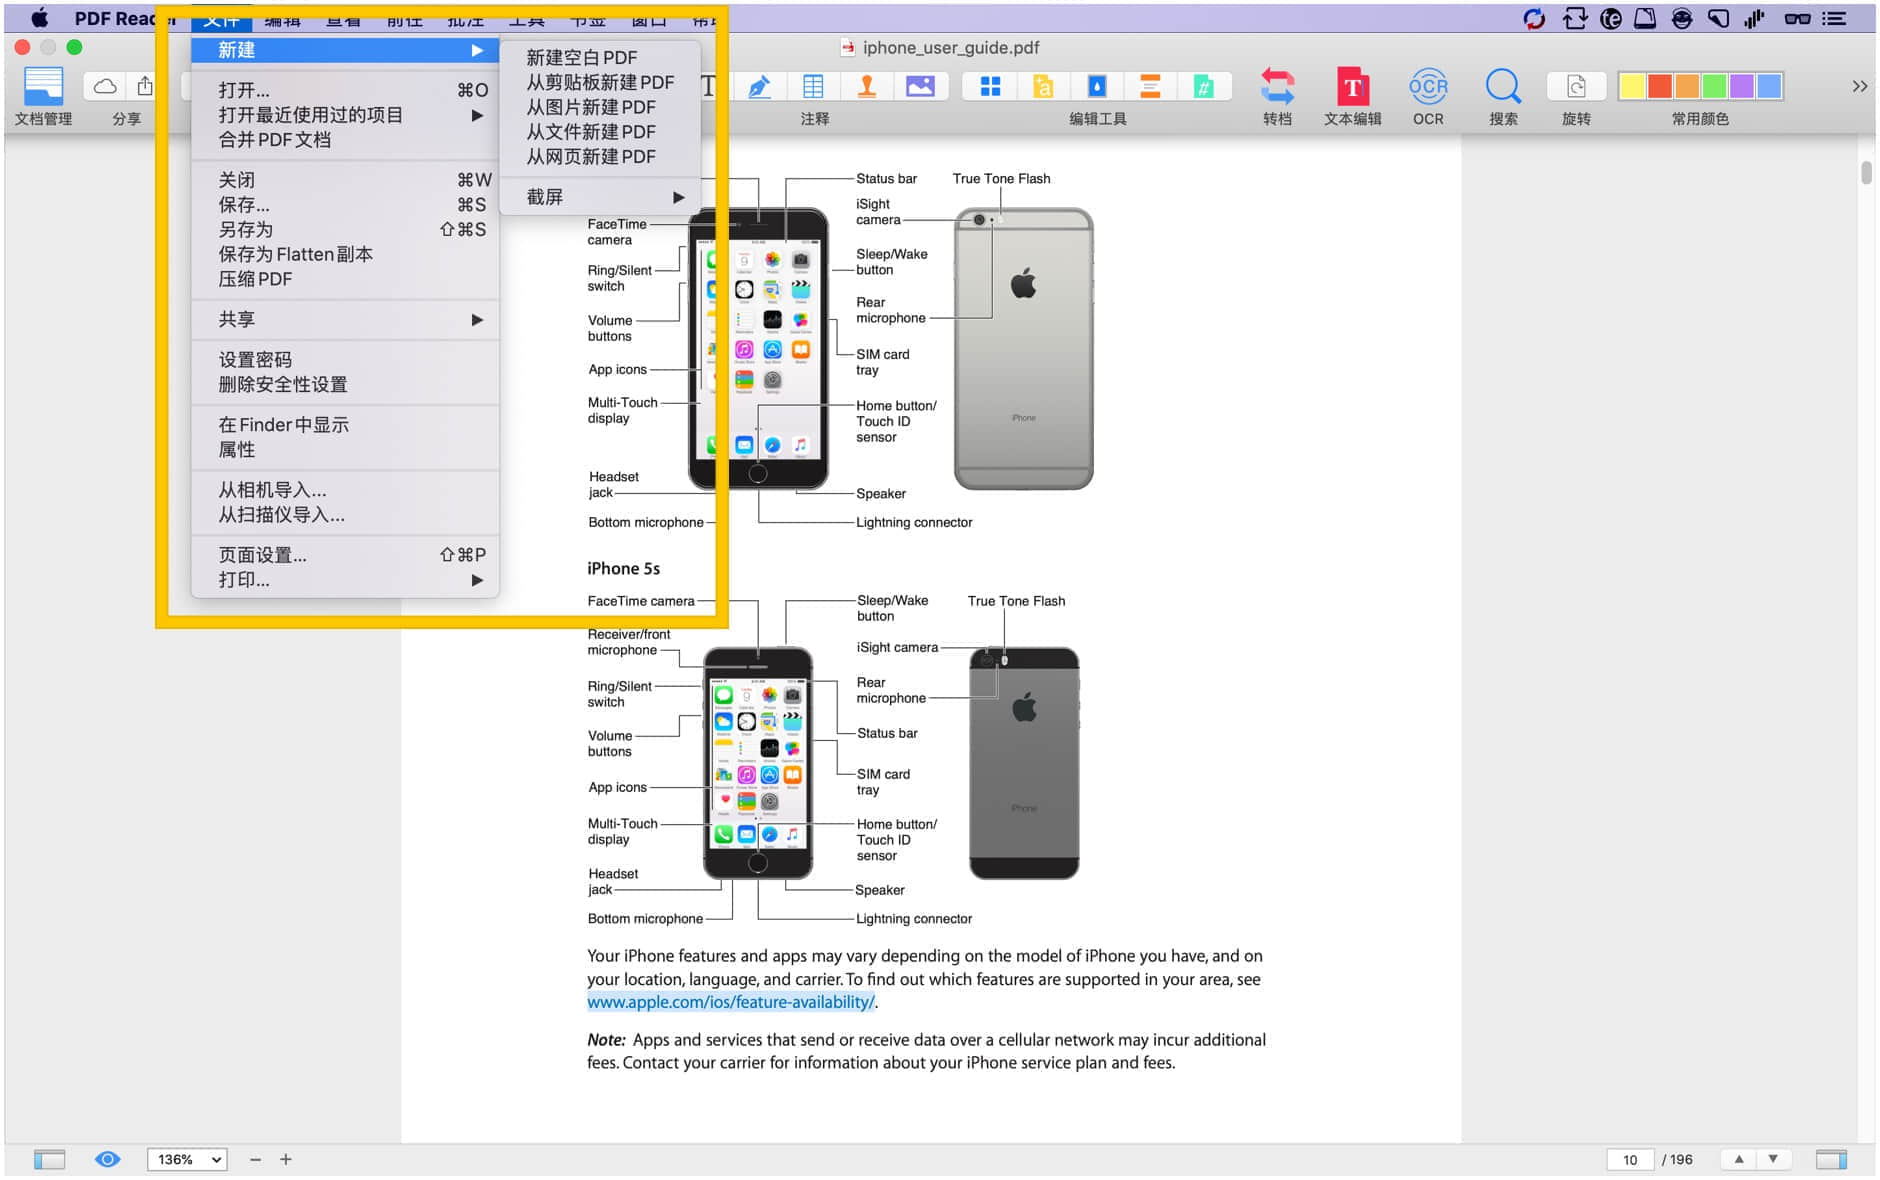
Task: Click the blue watermark editing tool
Action: pyautogui.click(x=1097, y=87)
